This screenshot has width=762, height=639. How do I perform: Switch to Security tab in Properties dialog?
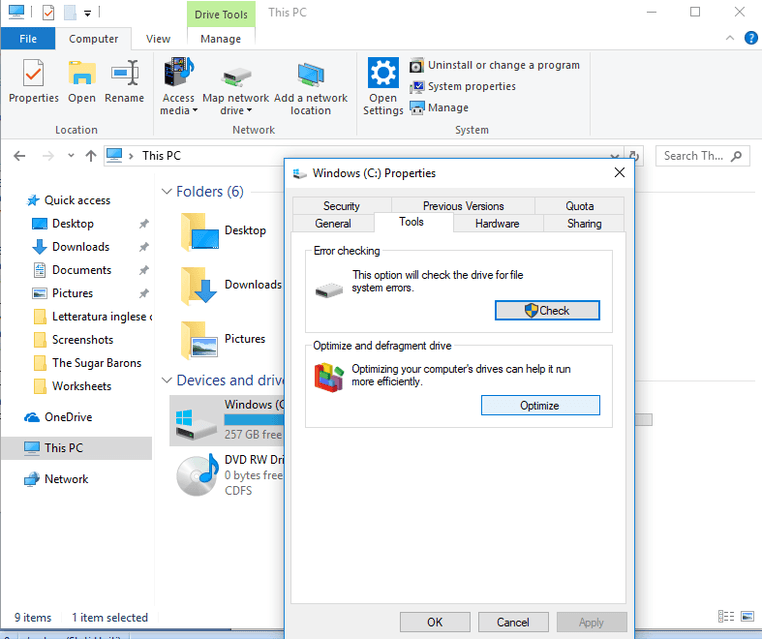click(342, 206)
